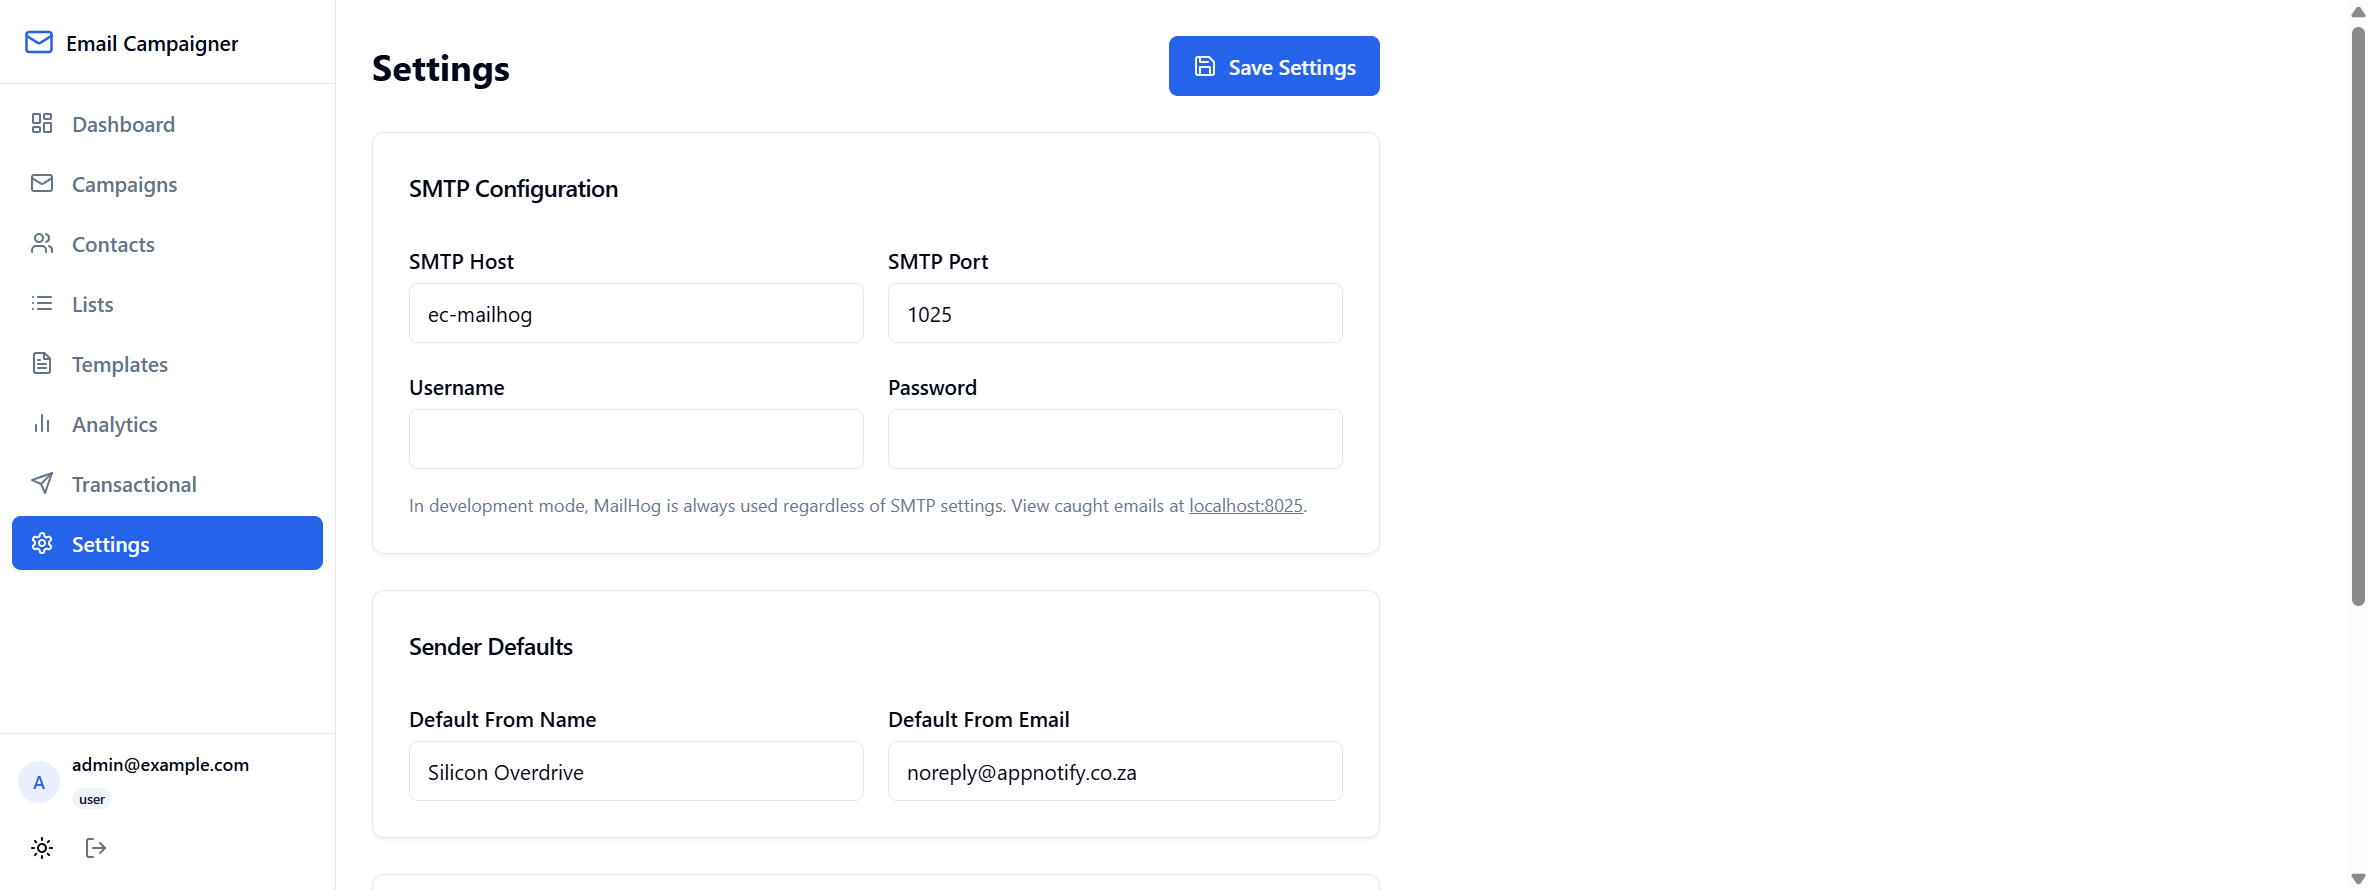Screen dimensions: 2370x890
Task: Click the Contacts people icon
Action: point(42,243)
